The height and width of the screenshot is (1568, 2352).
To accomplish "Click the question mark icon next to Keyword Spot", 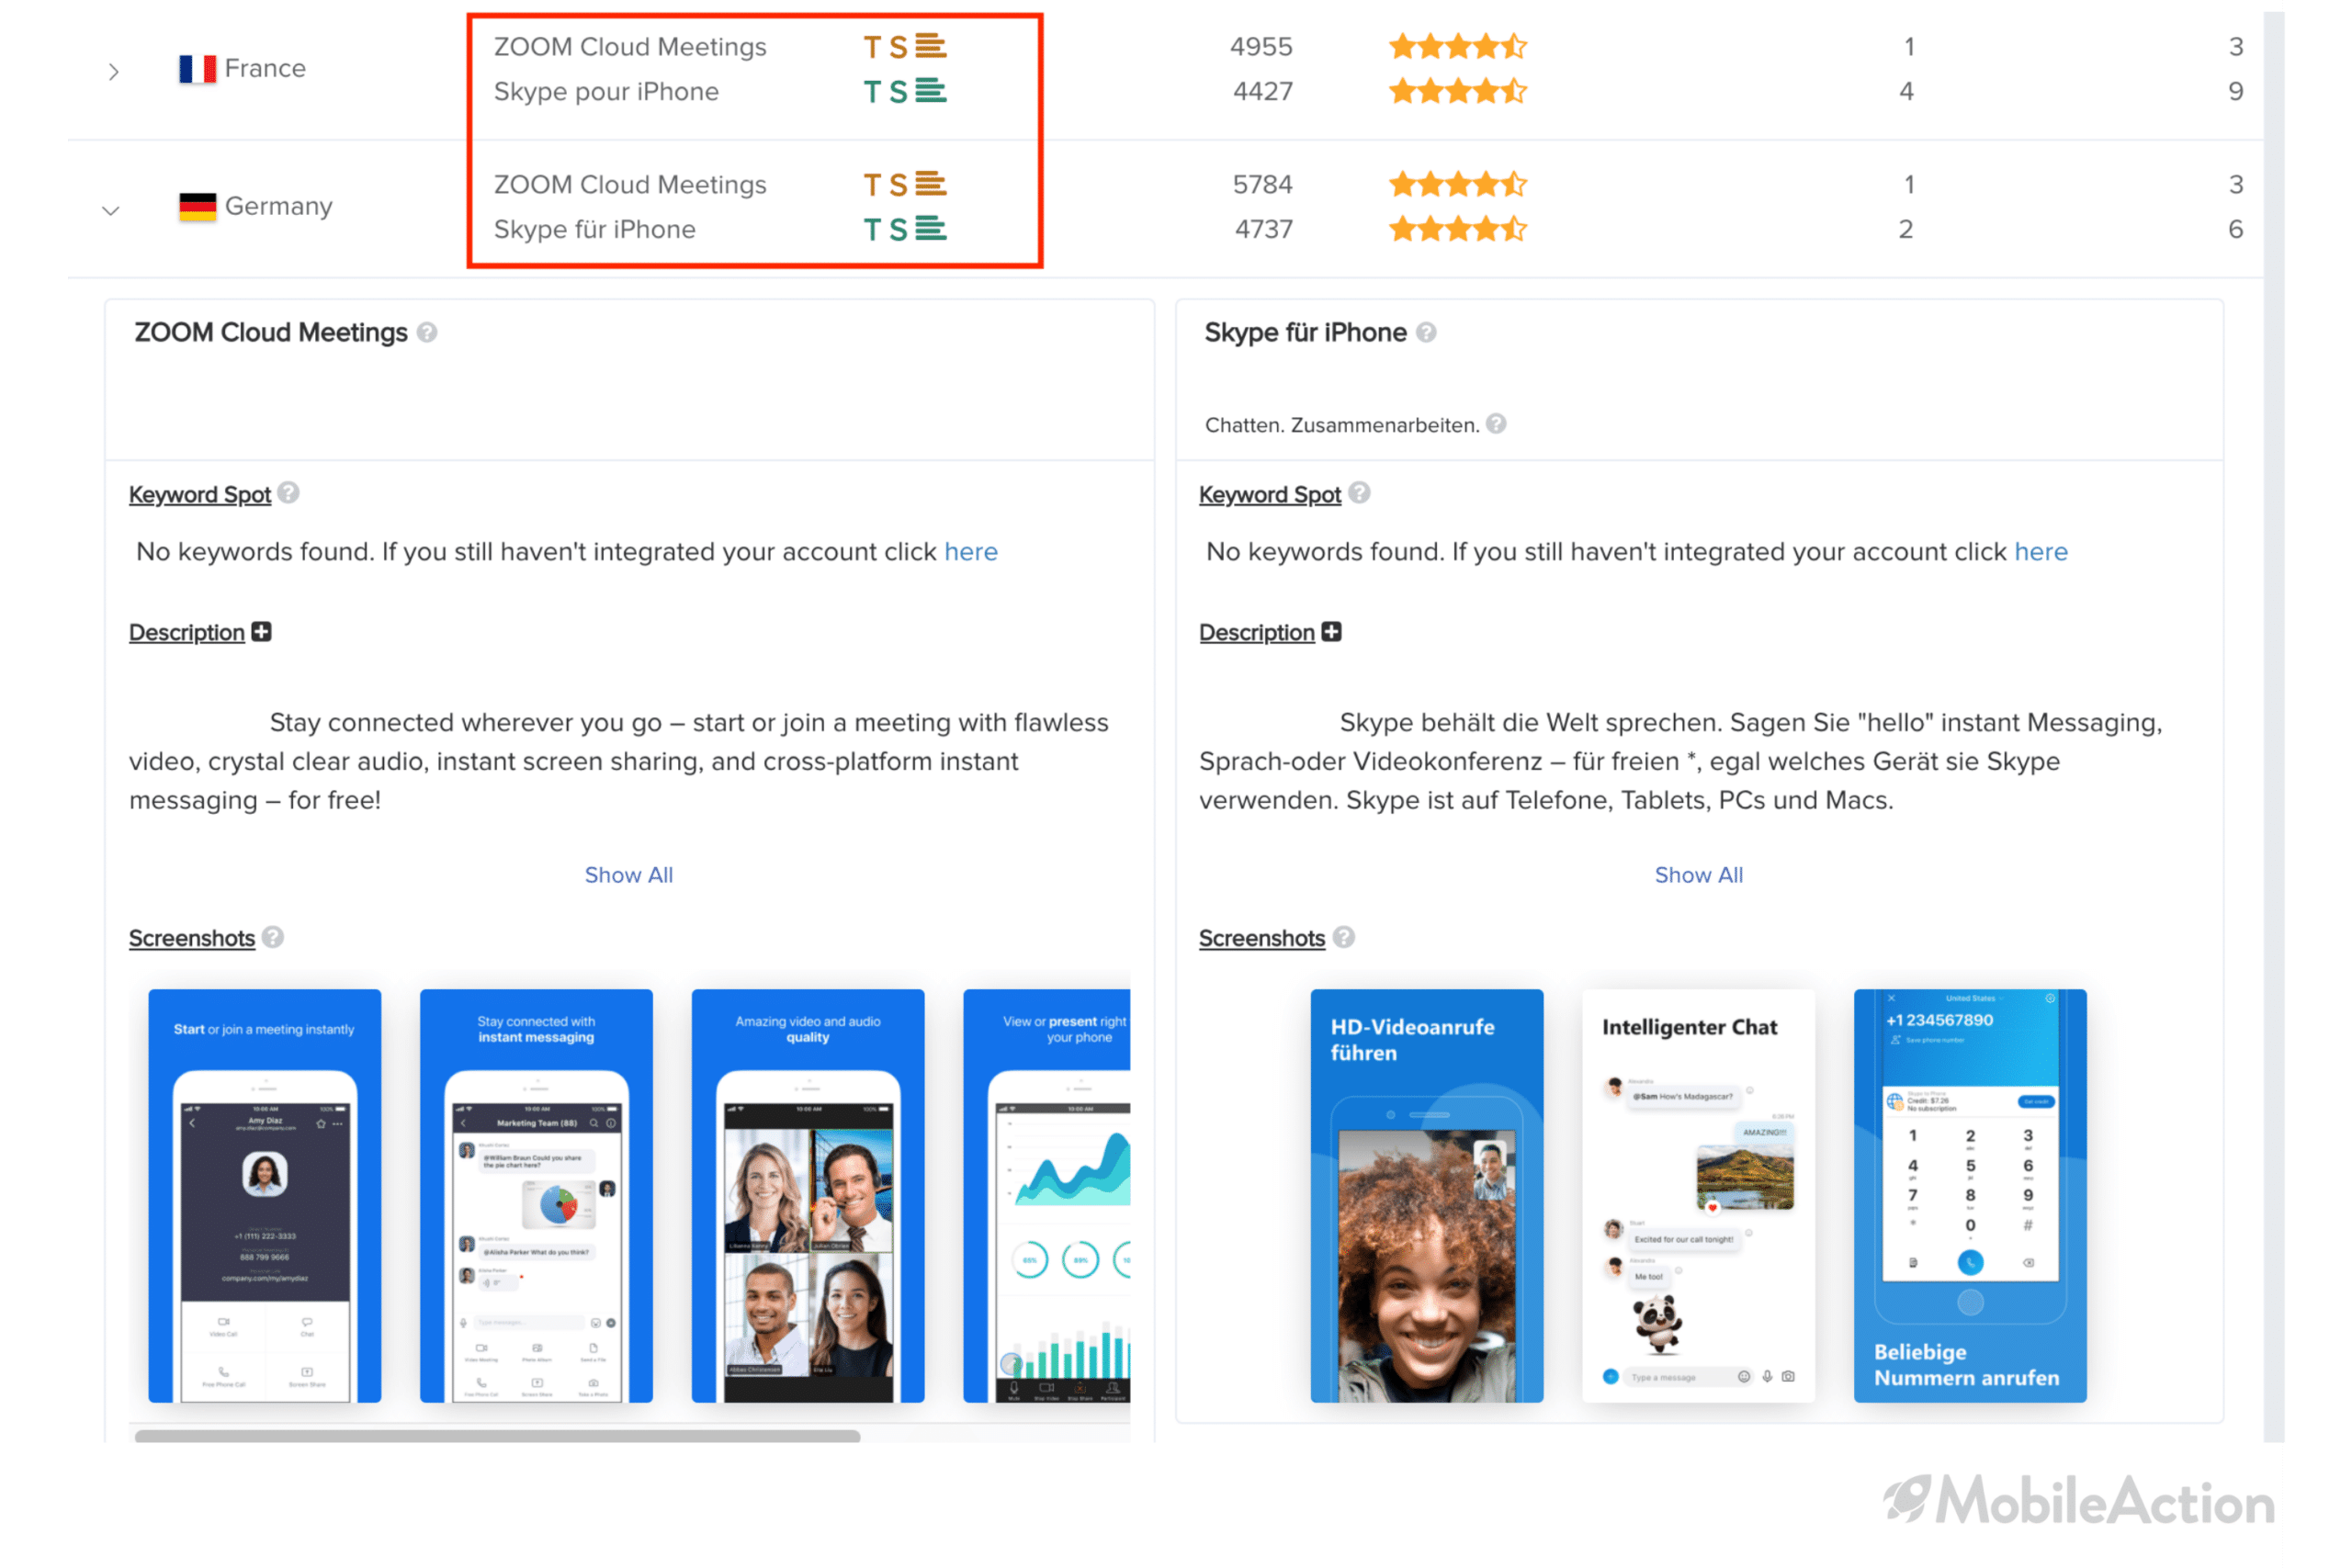I will [300, 493].
